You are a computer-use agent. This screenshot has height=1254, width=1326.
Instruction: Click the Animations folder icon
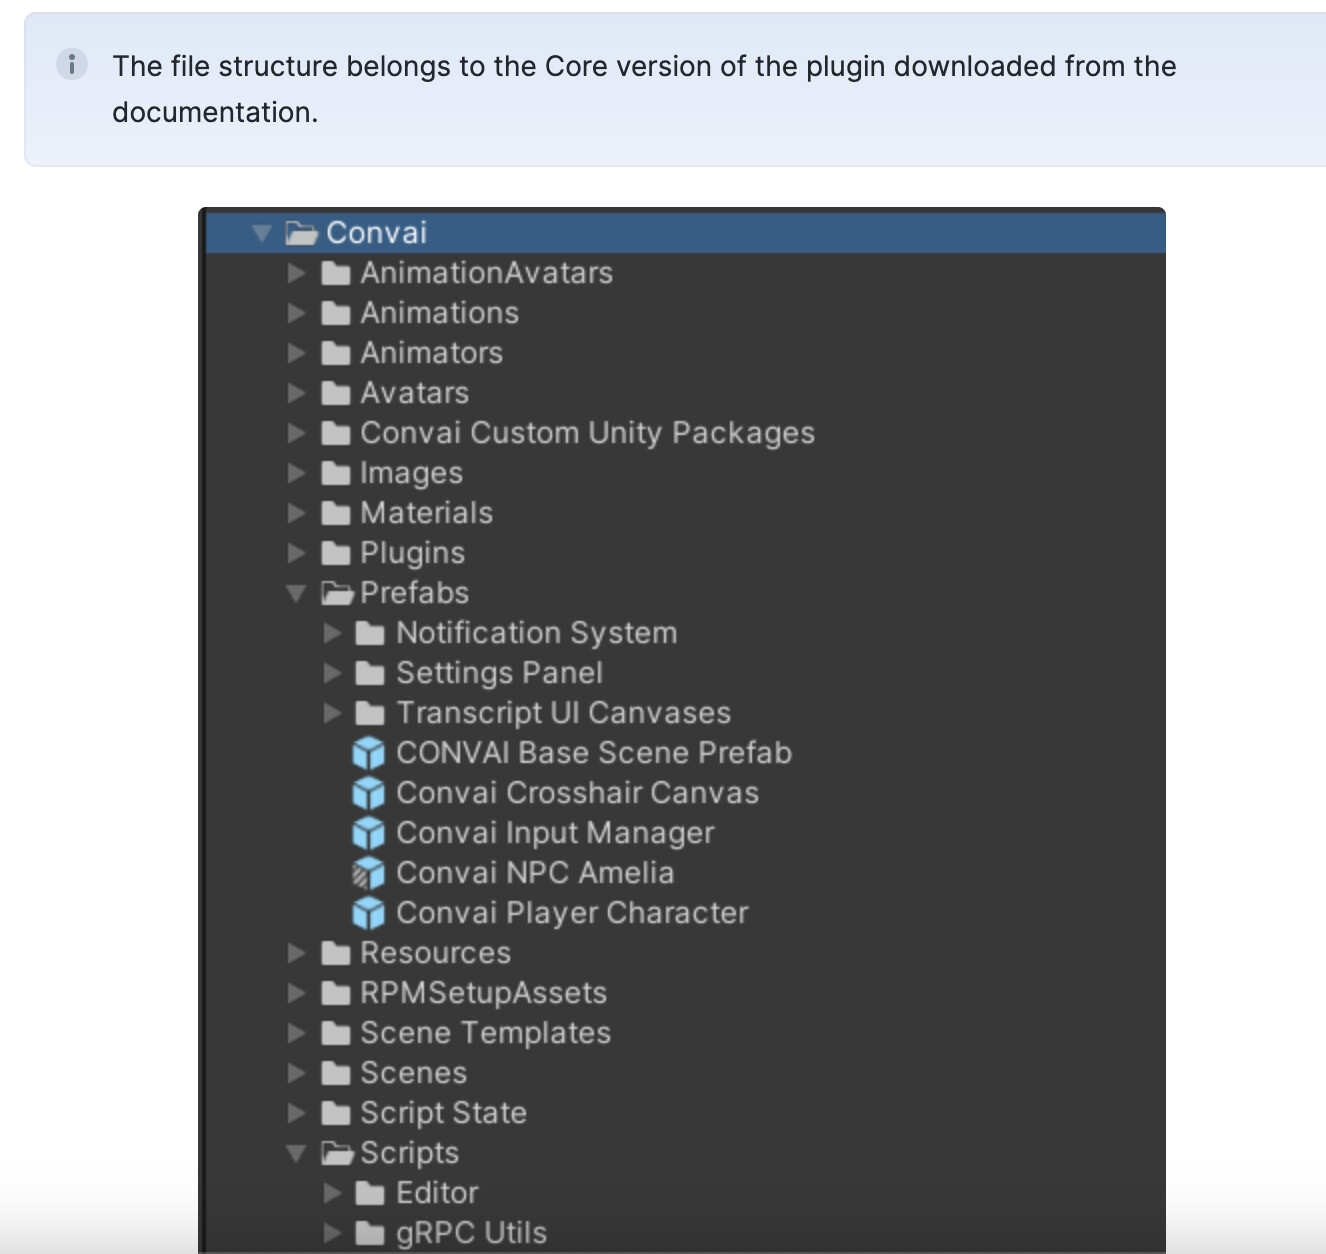point(336,314)
